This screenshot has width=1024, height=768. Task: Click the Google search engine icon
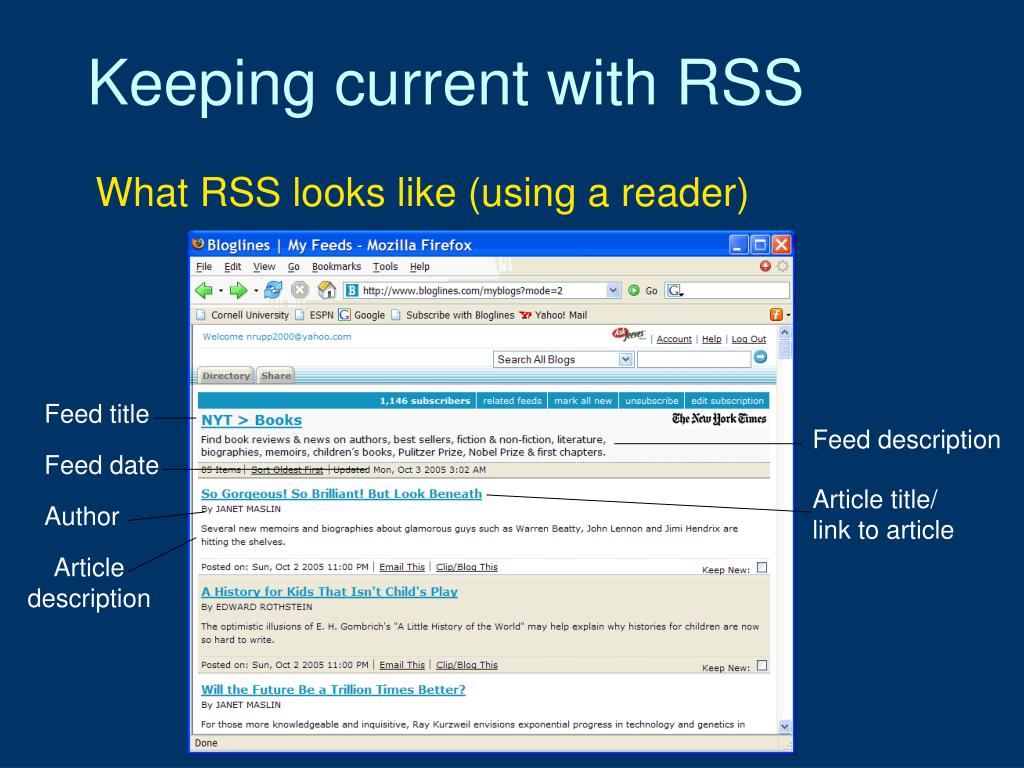675,291
